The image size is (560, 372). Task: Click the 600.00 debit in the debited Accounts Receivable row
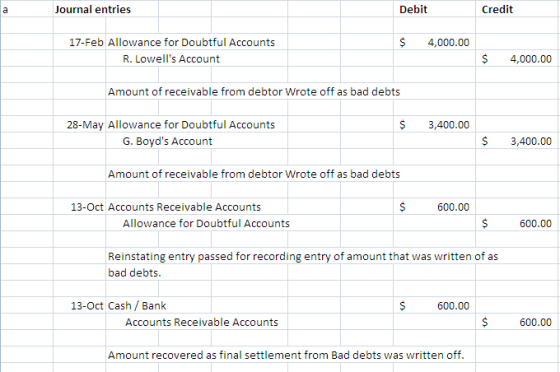point(453,207)
